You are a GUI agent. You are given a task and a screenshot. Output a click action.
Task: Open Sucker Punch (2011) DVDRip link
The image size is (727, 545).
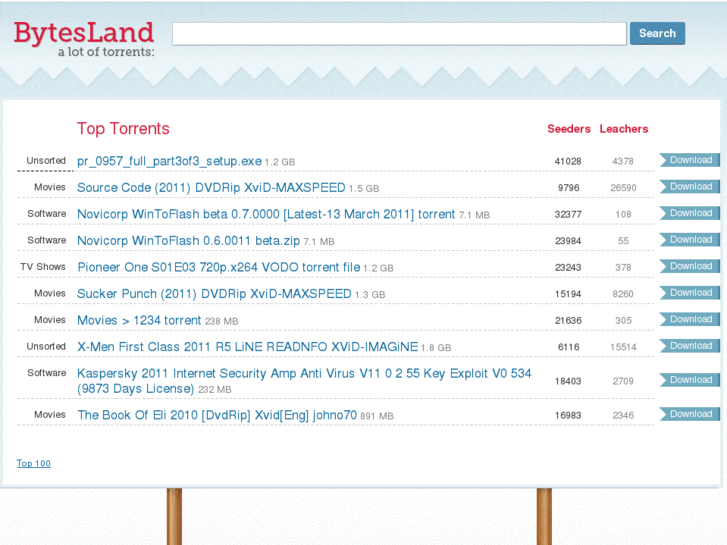[x=214, y=294]
